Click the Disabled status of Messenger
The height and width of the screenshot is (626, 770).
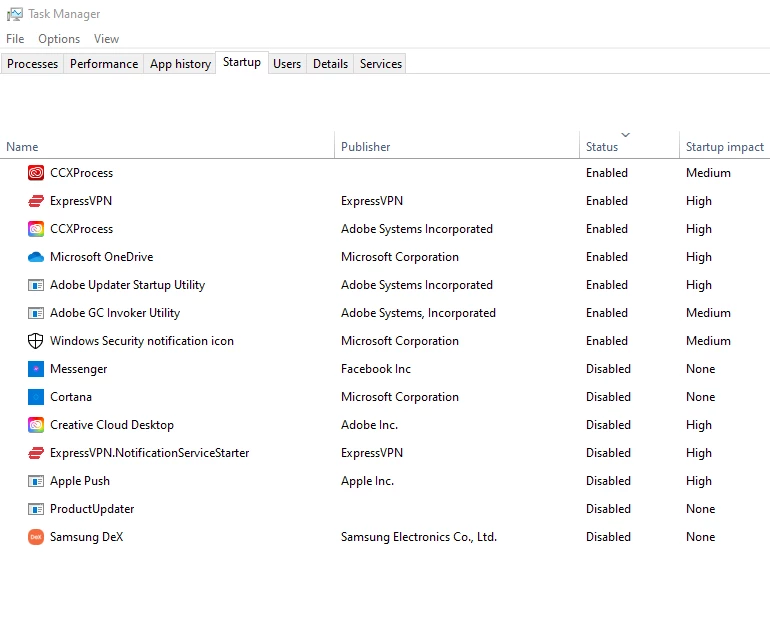pyautogui.click(x=608, y=369)
